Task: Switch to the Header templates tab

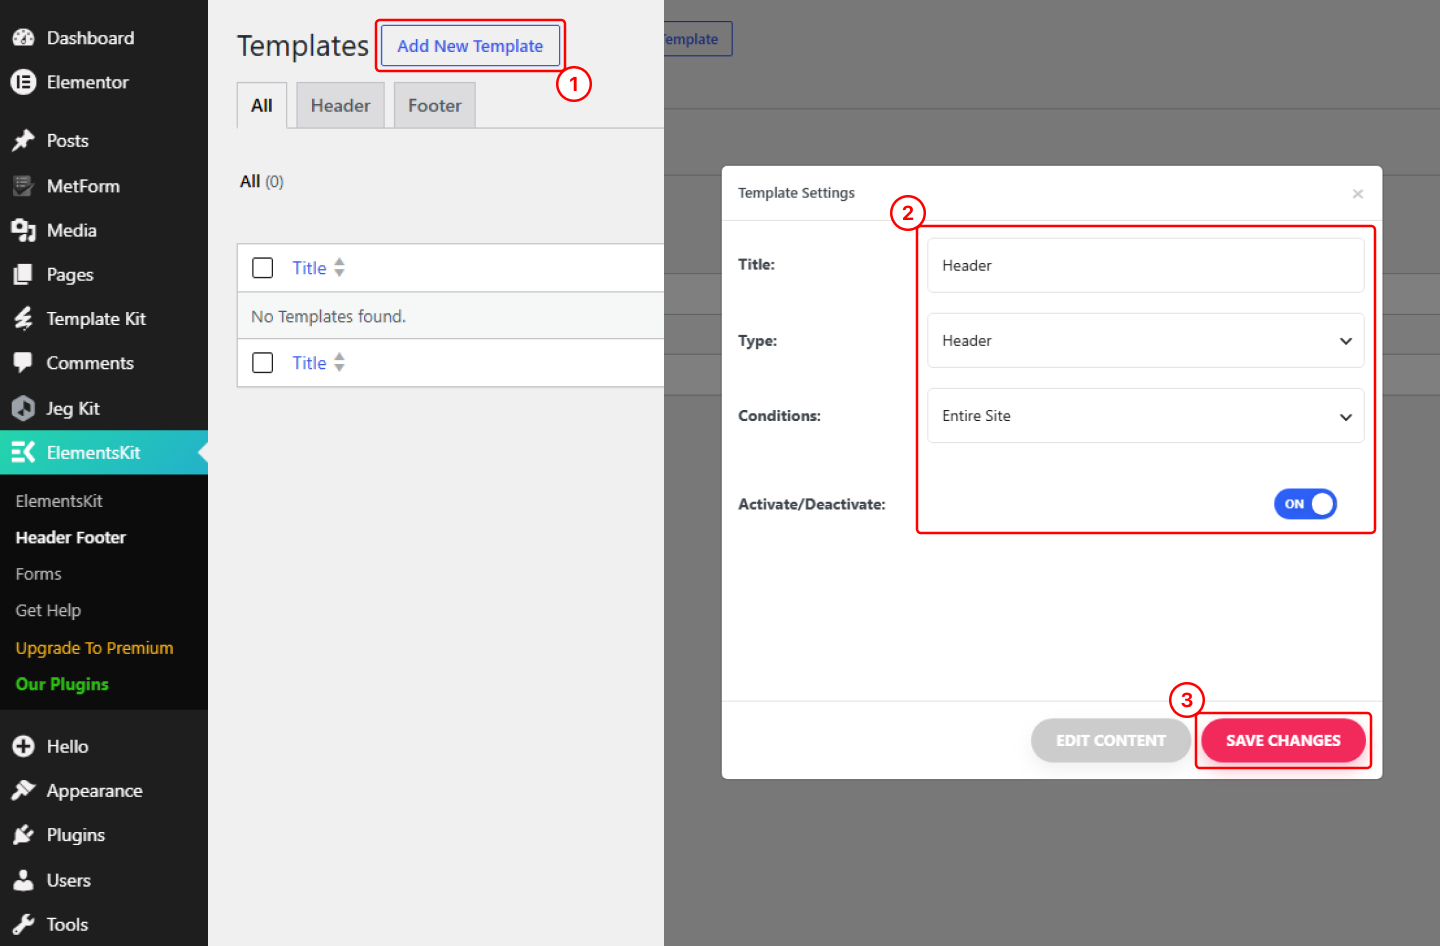Action: (x=340, y=105)
